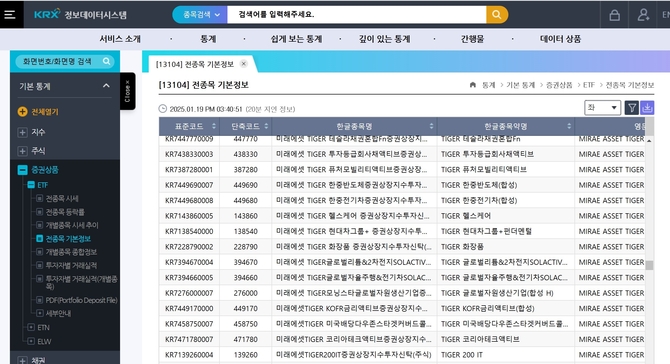Open 전종목 등락률 in sidebar
Image resolution: width=670 pixels, height=364 pixels.
coord(65,212)
